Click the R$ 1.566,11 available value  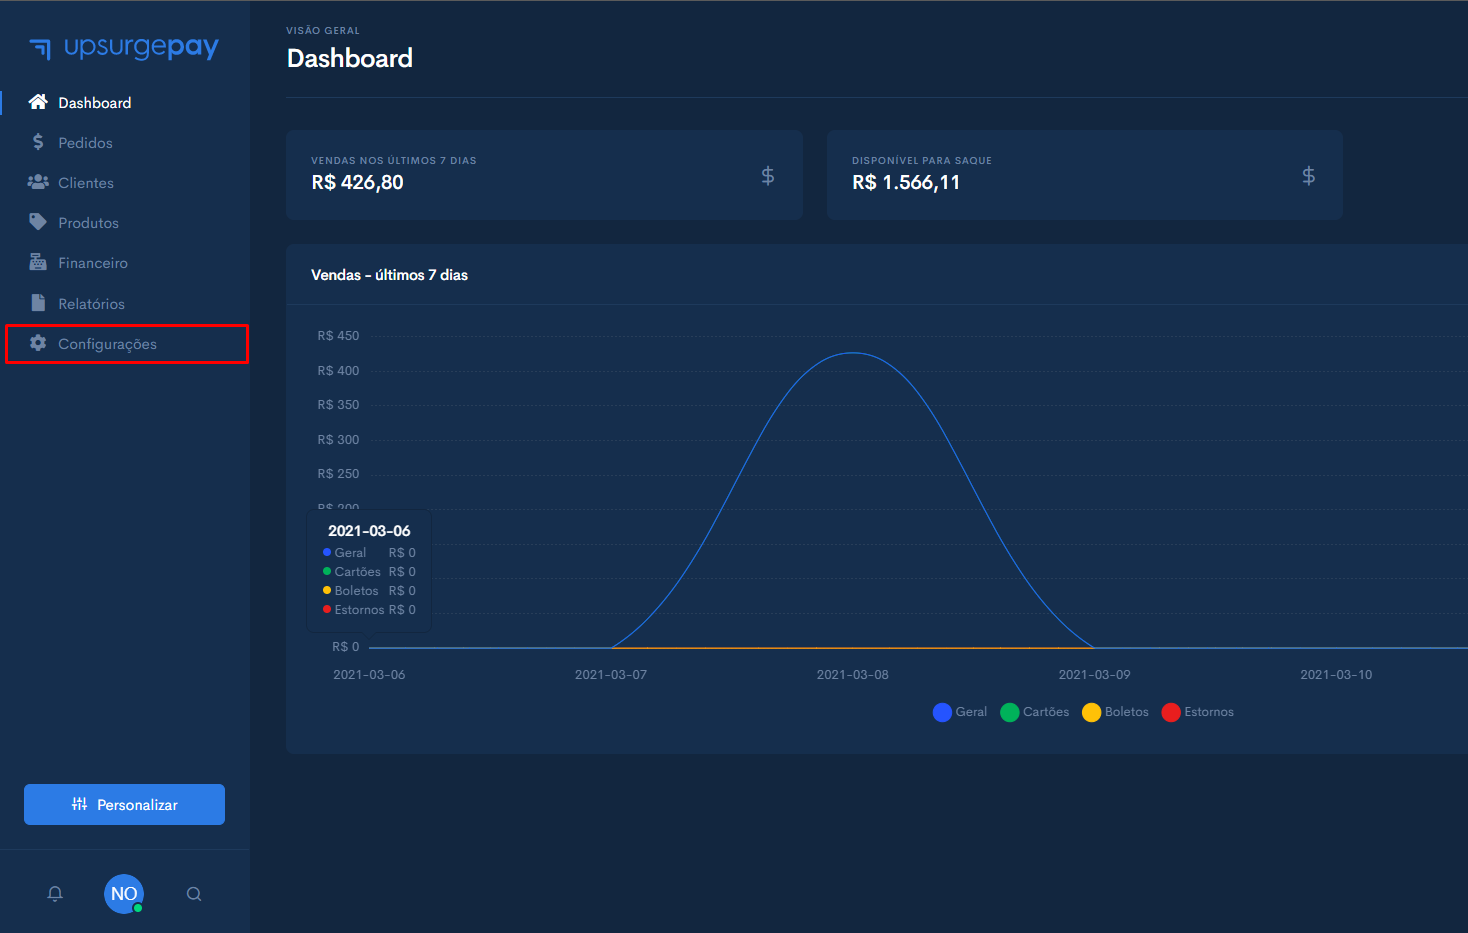click(x=906, y=182)
